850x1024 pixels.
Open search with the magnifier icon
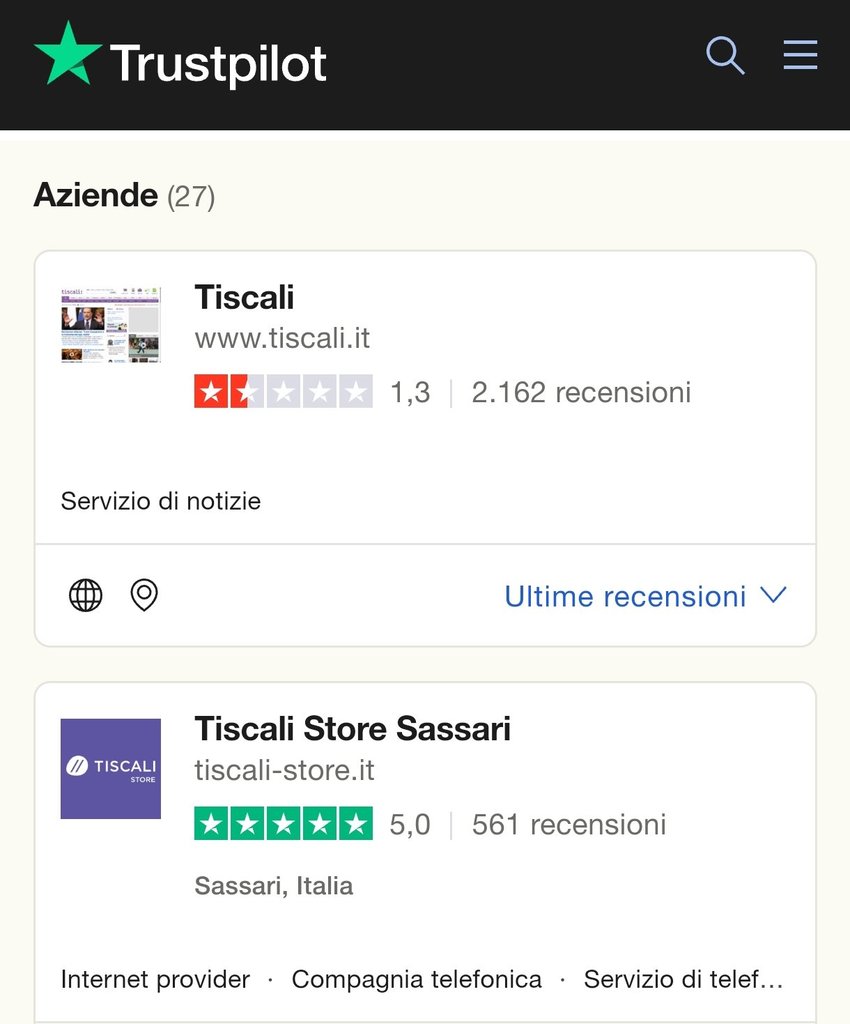click(725, 55)
